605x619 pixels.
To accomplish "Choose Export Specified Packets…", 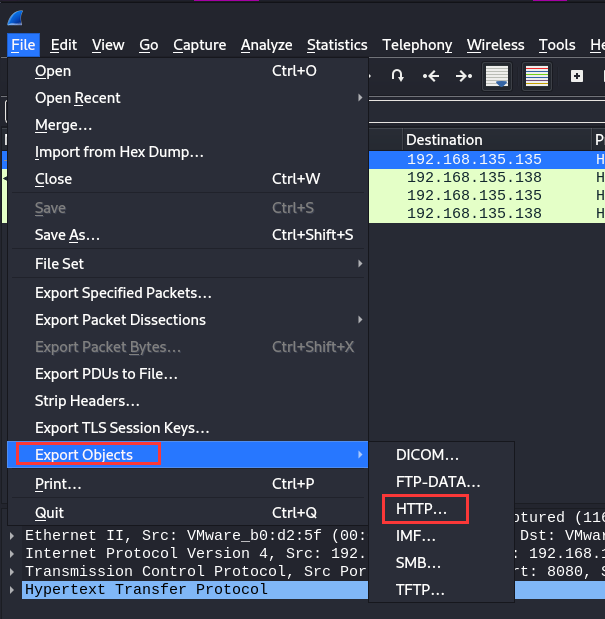I will tap(188, 293).
